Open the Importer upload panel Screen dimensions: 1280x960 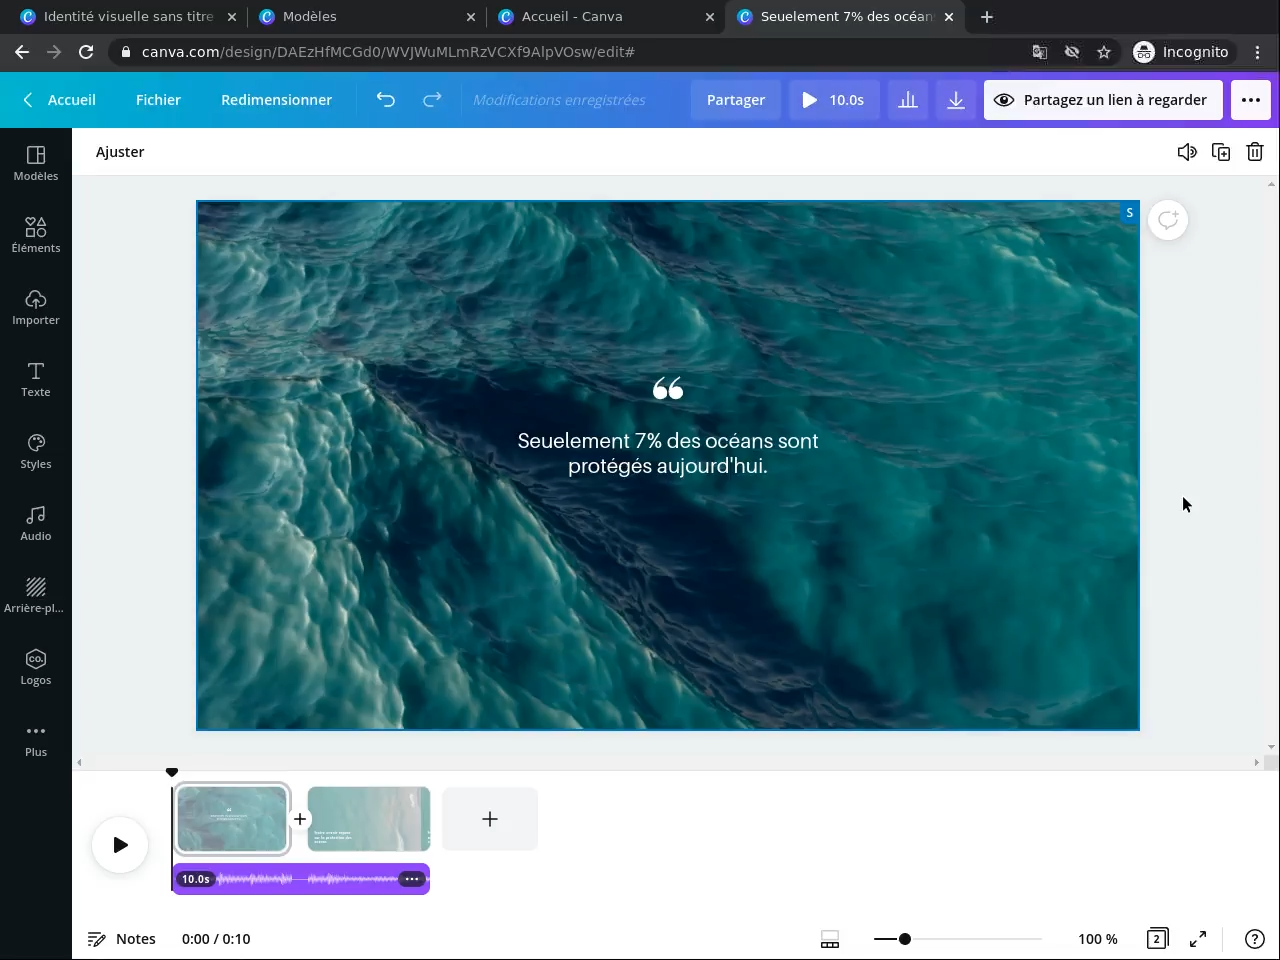36,307
